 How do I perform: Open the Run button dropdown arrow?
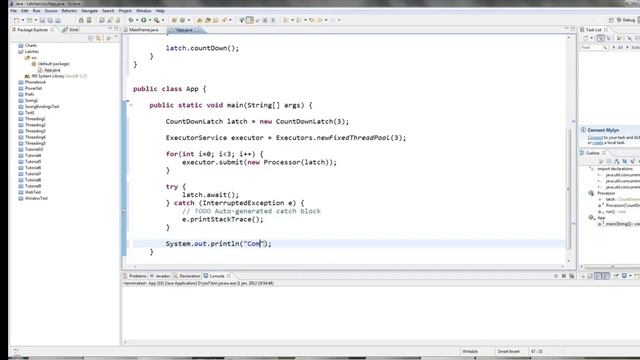pos(150,20)
